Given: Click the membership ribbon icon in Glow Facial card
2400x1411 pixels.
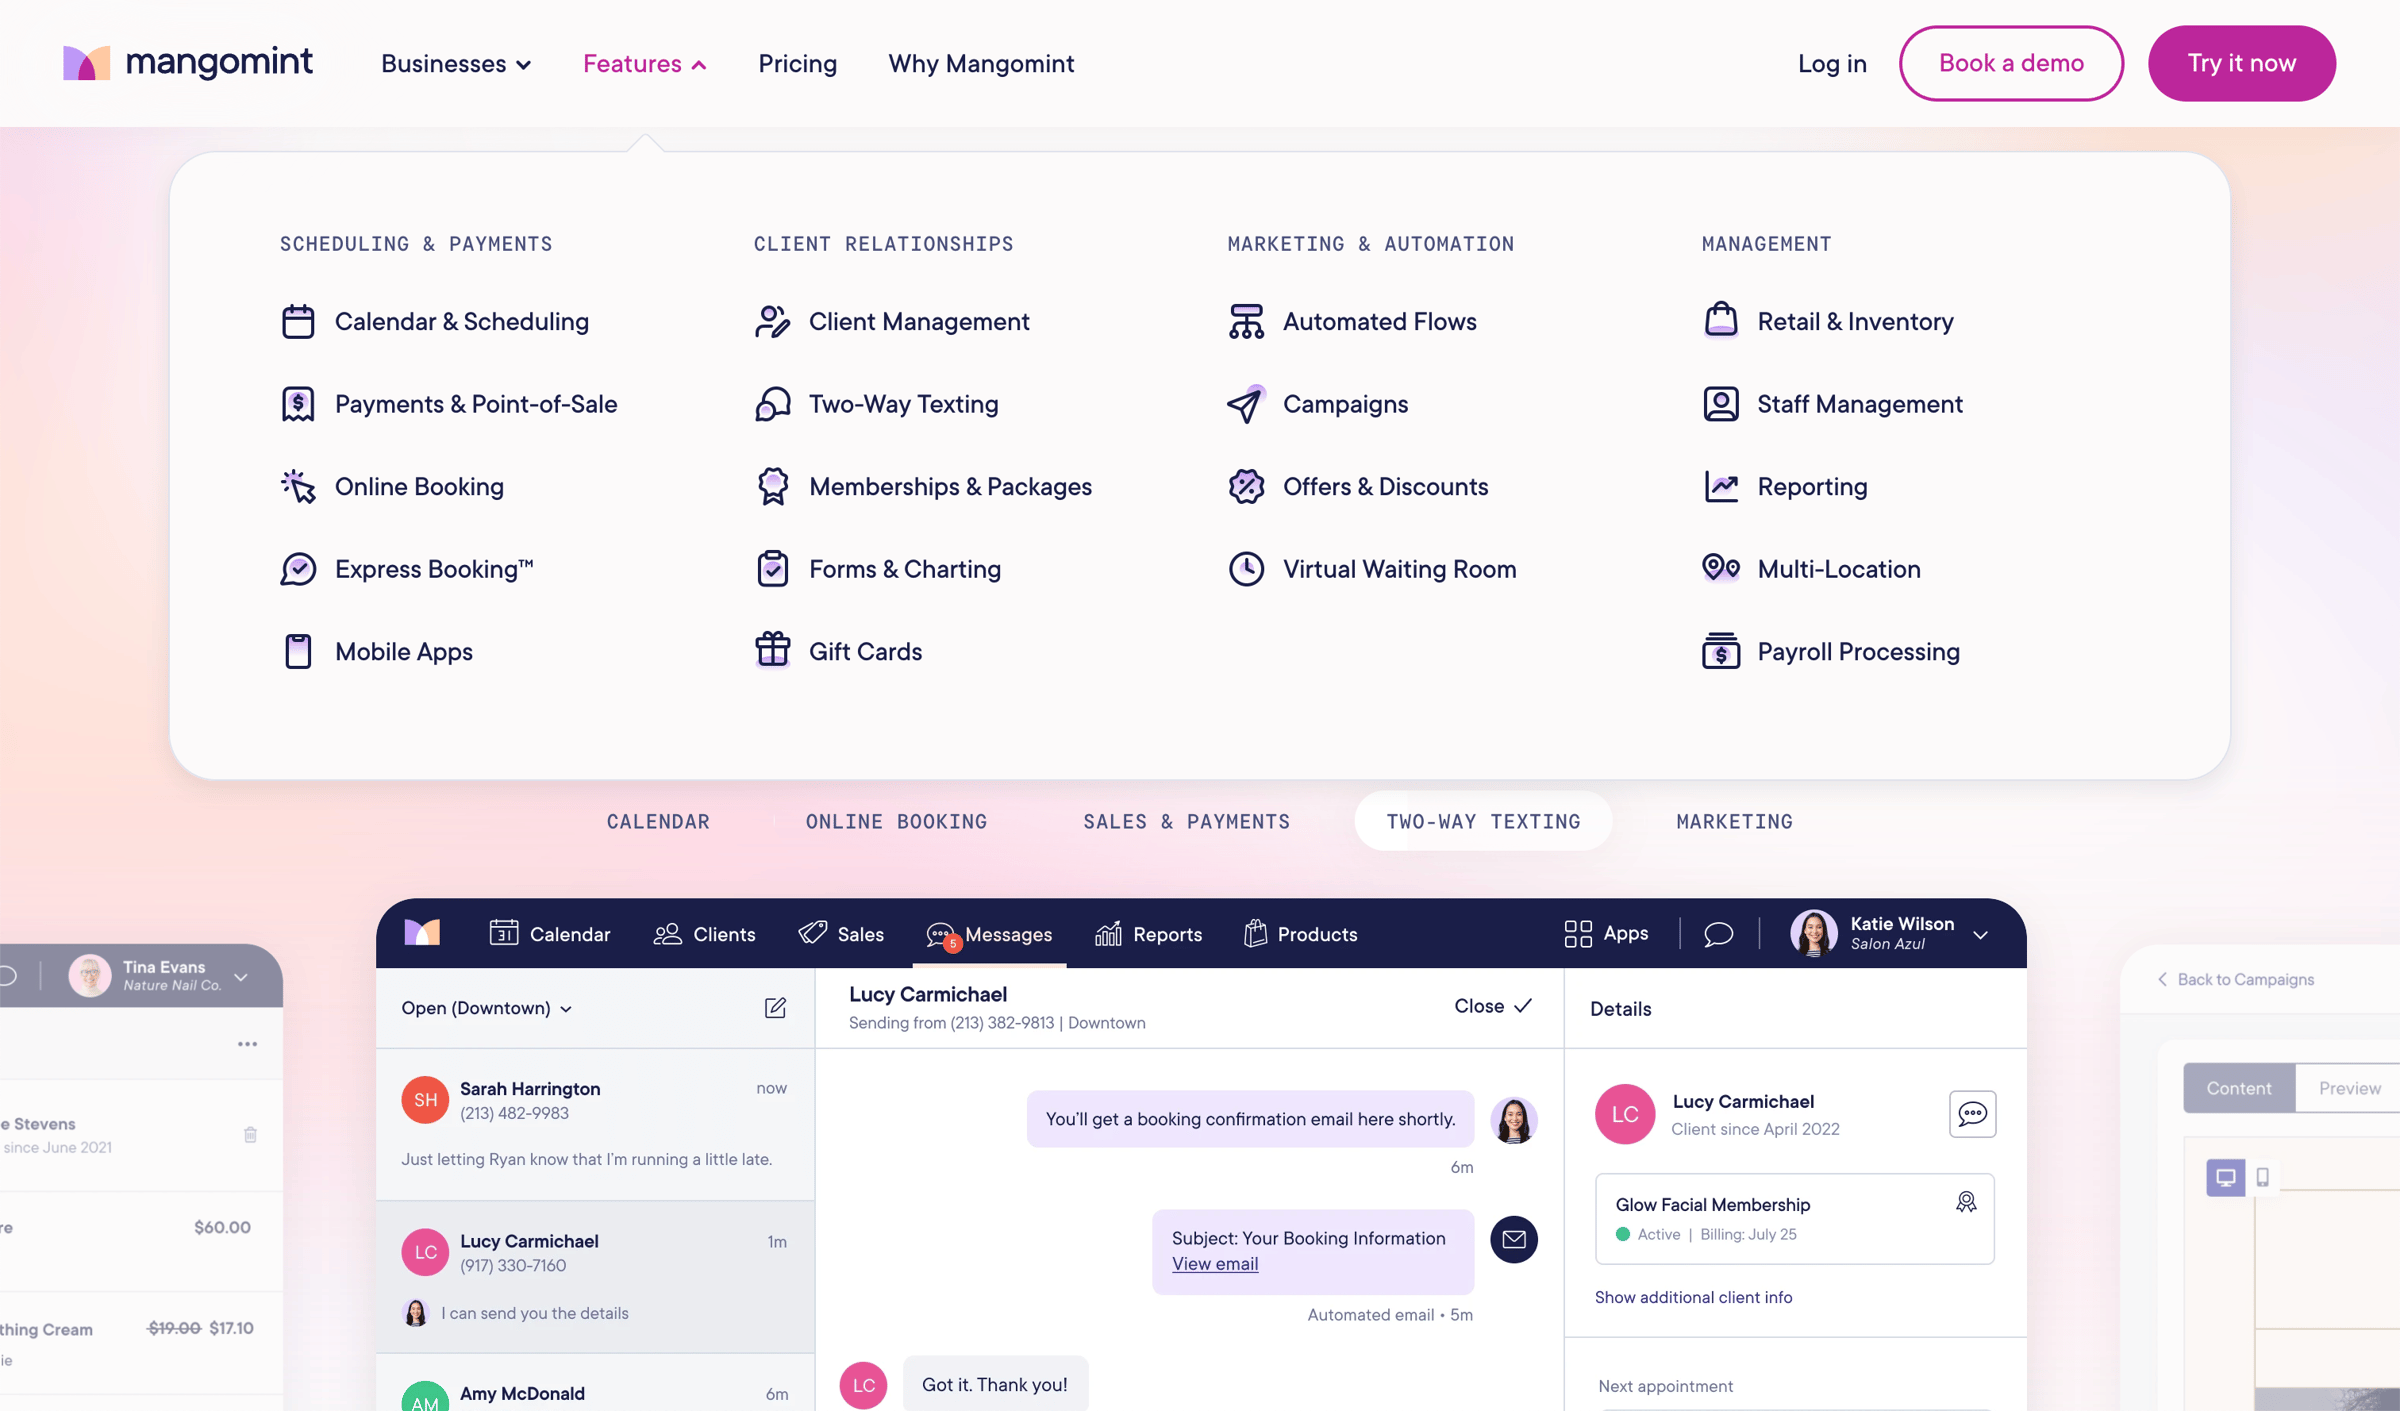Looking at the screenshot, I should (x=1966, y=1203).
